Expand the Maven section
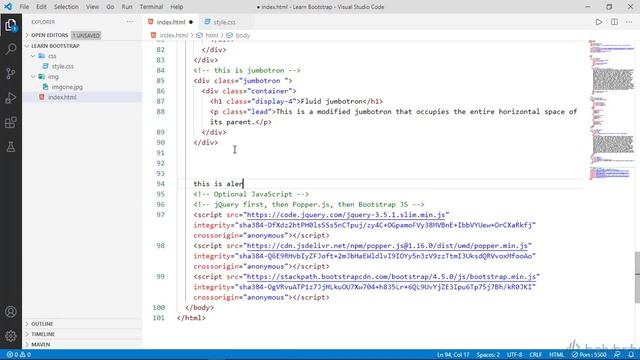The width and height of the screenshot is (640, 360). click(40, 344)
